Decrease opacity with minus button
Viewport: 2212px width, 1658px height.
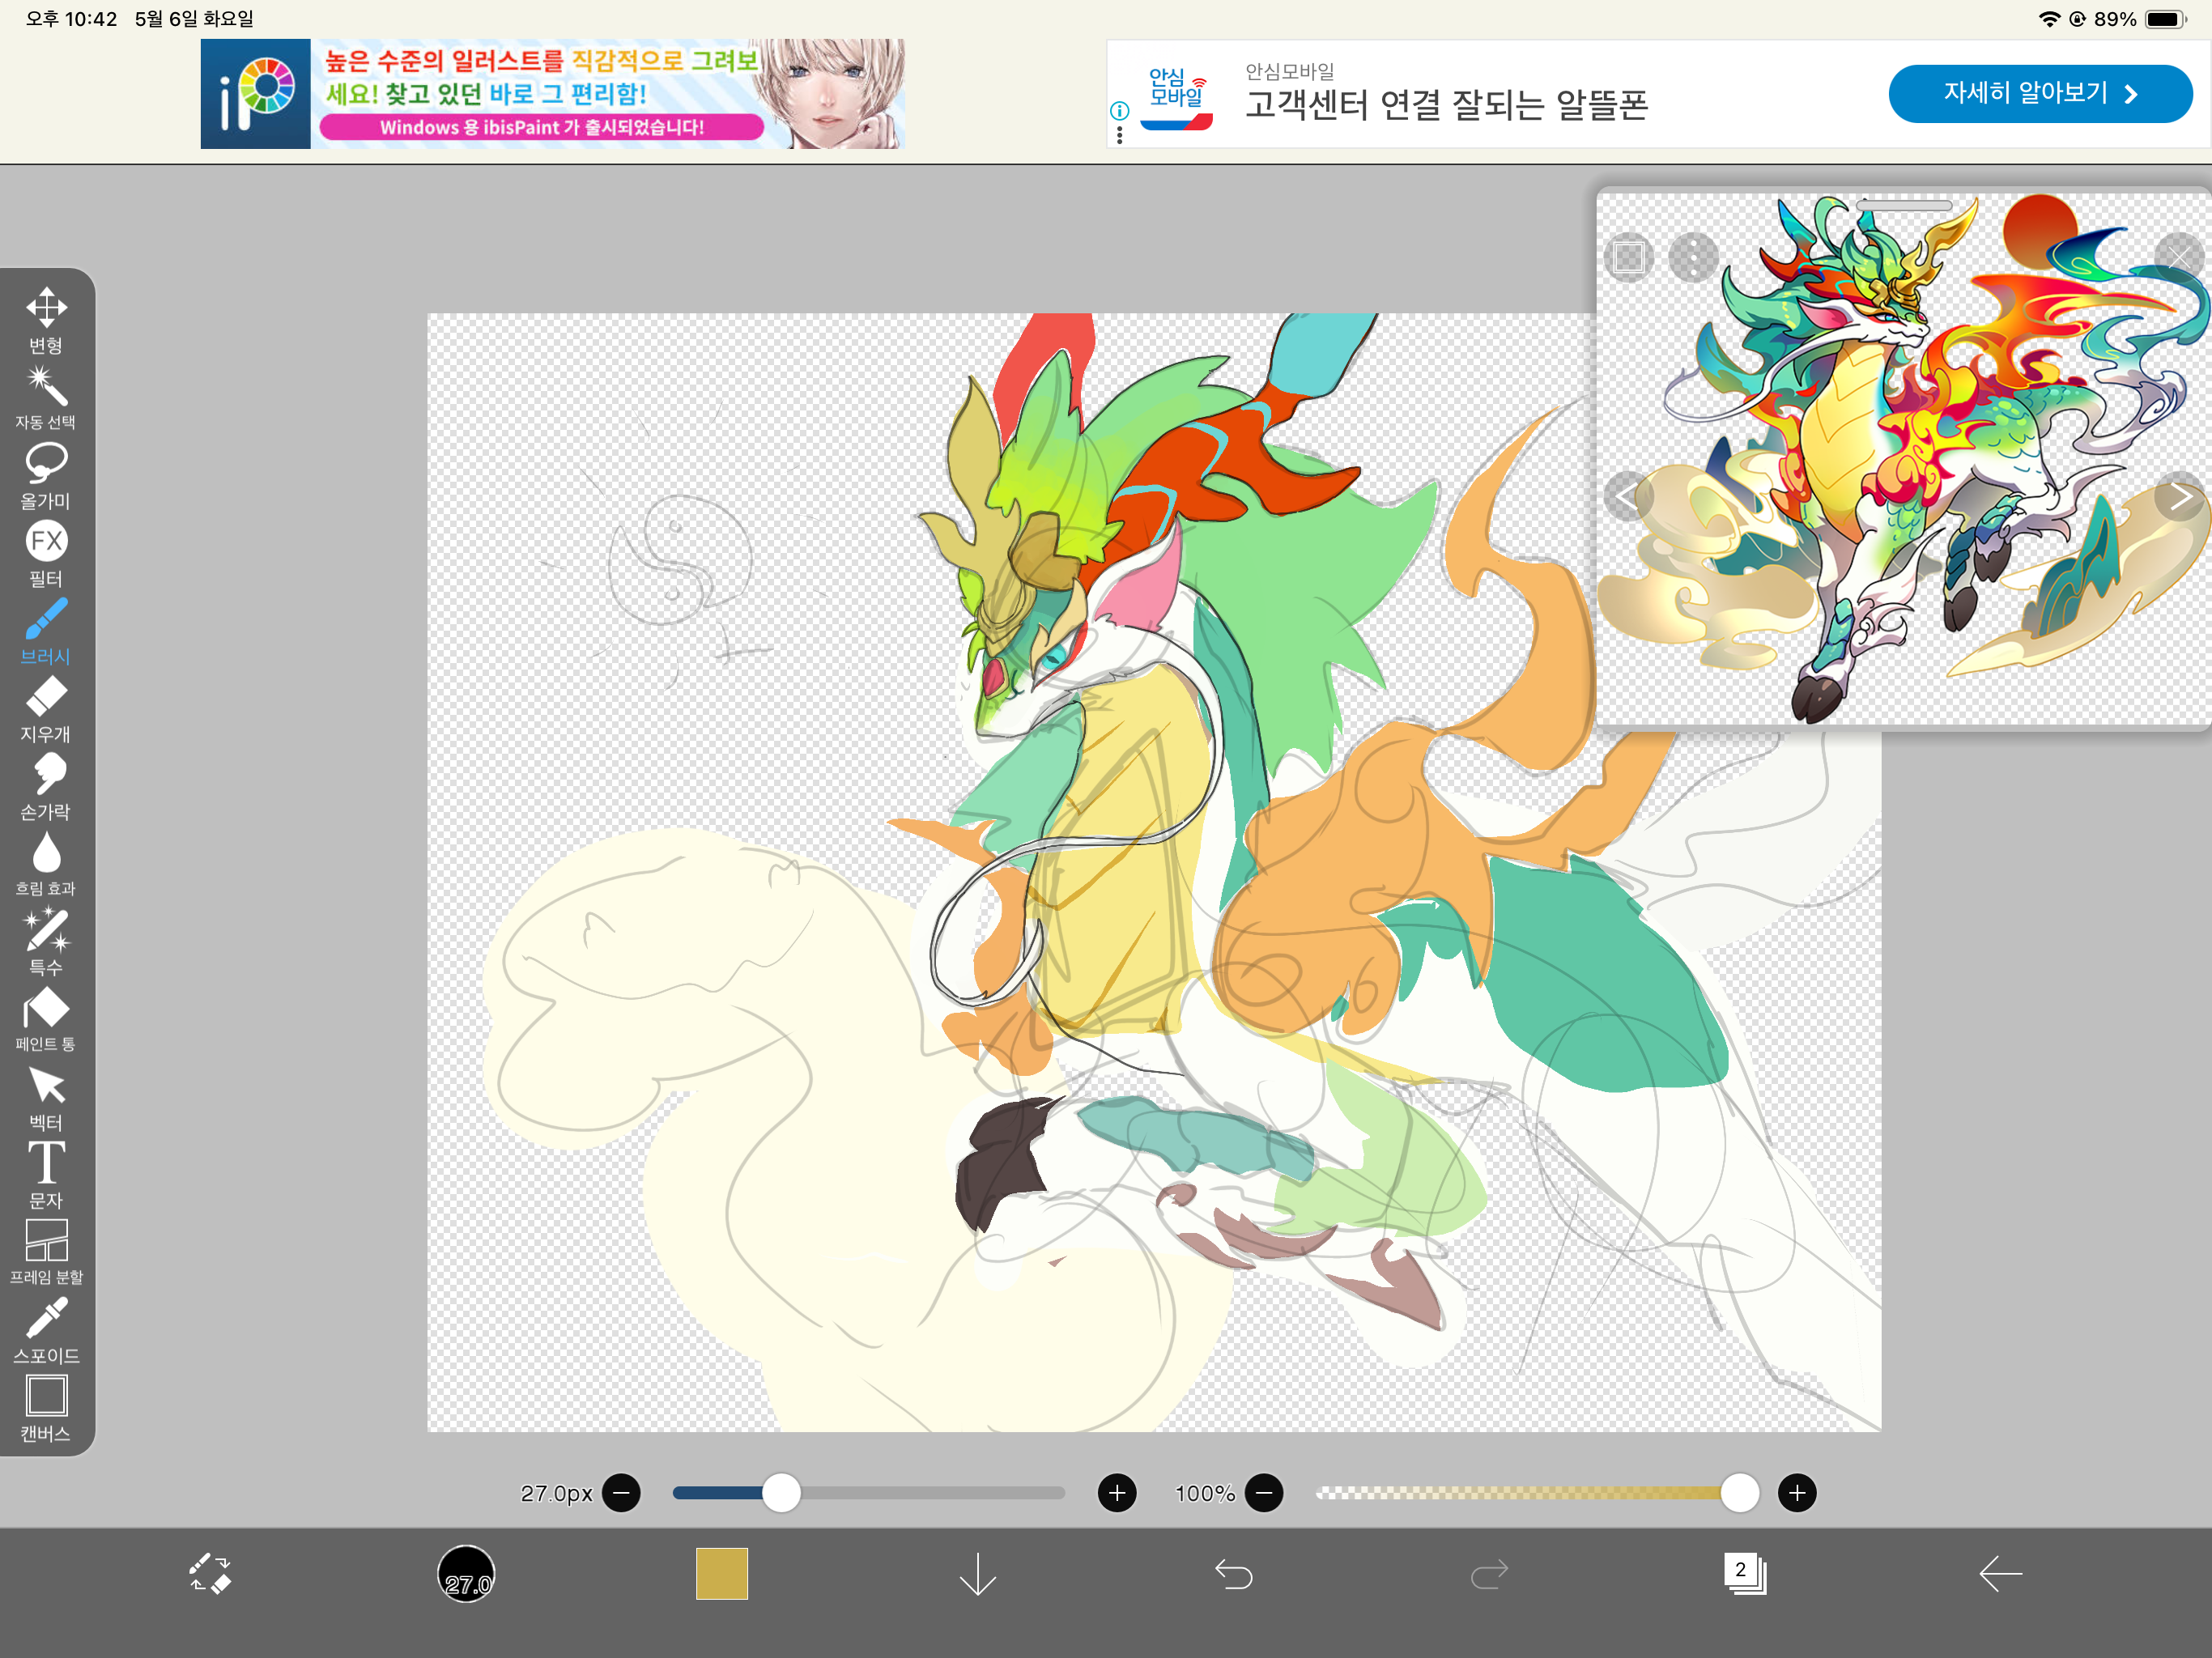[1264, 1494]
